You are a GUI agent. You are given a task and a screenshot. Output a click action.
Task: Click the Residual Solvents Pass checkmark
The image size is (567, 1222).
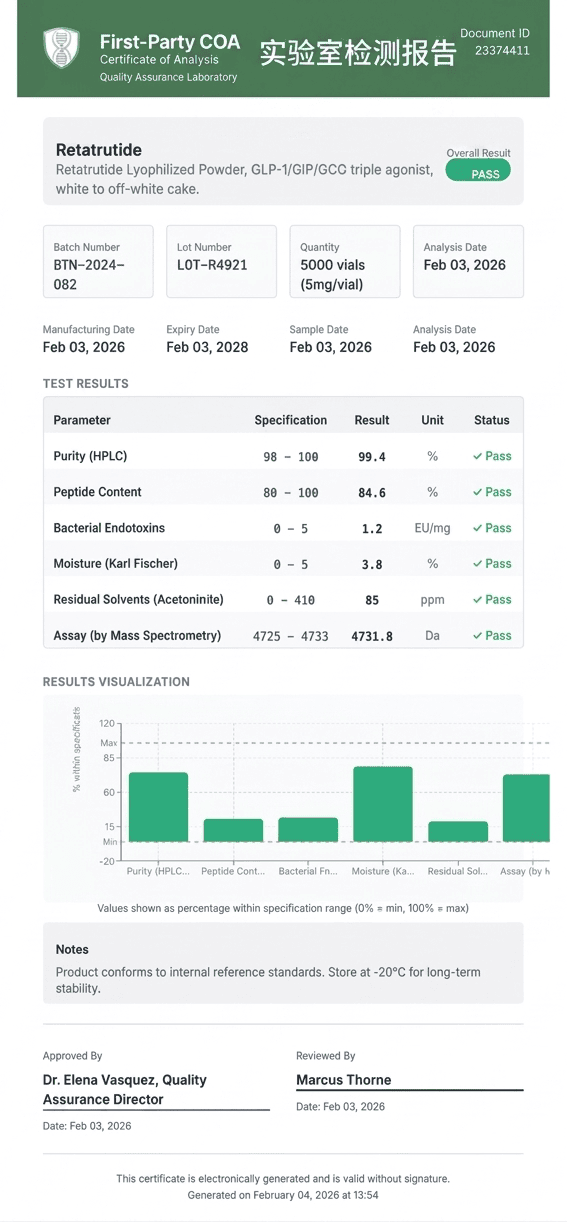coord(478,600)
